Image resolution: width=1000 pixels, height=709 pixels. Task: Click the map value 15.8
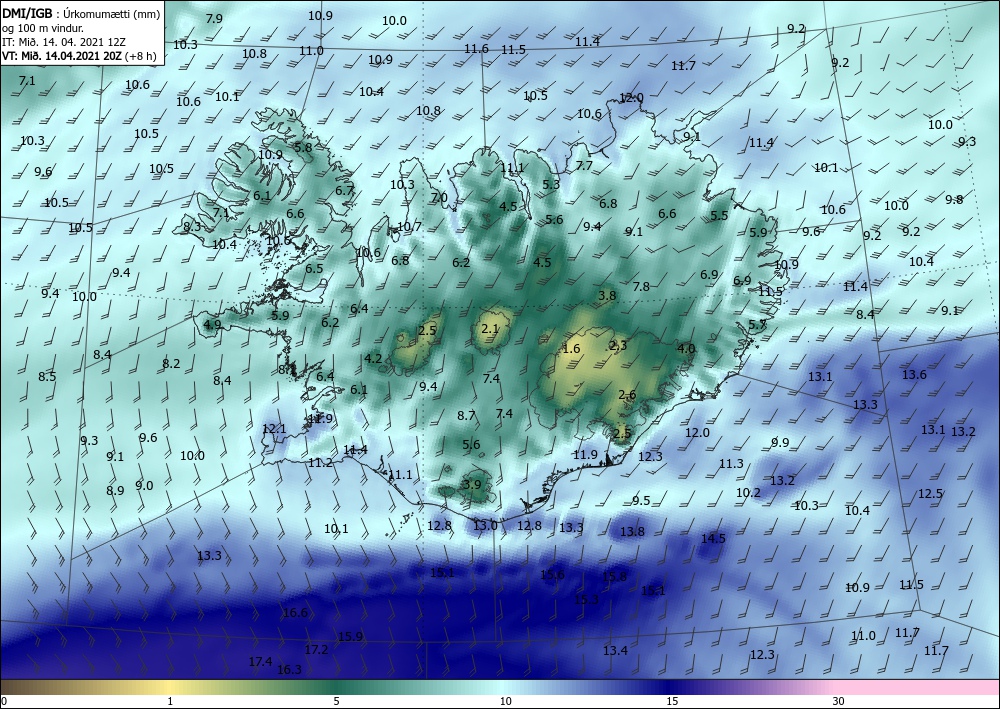[x=615, y=576]
